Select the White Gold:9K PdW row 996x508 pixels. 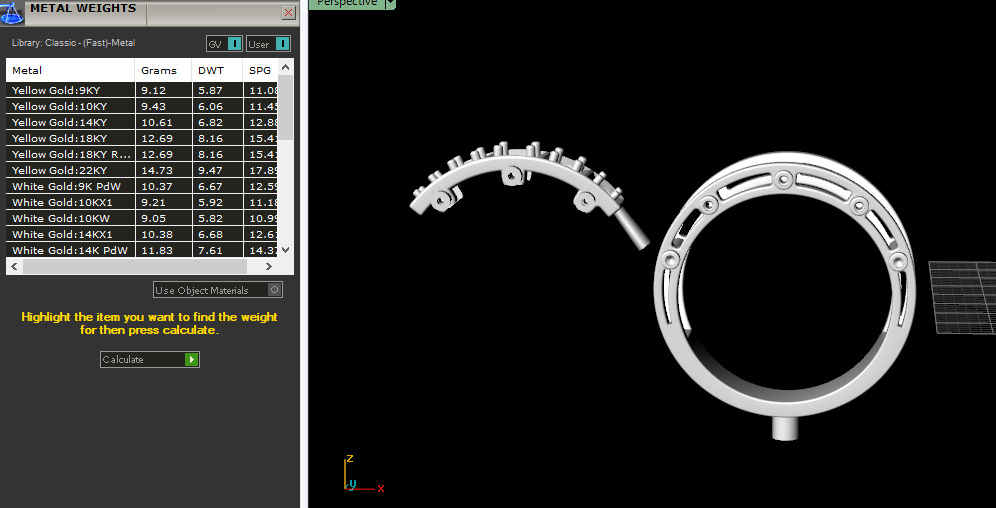point(142,186)
